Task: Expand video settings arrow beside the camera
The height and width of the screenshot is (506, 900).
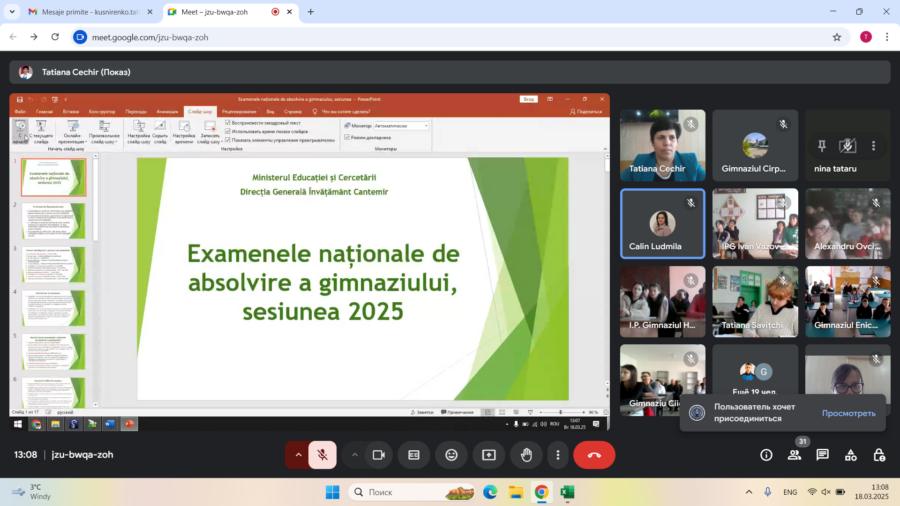Action: pos(354,455)
